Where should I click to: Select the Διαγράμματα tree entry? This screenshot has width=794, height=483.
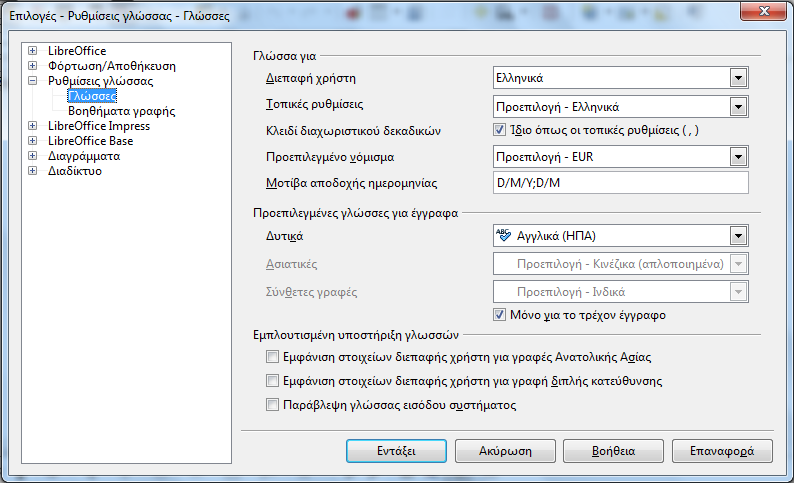tap(84, 155)
